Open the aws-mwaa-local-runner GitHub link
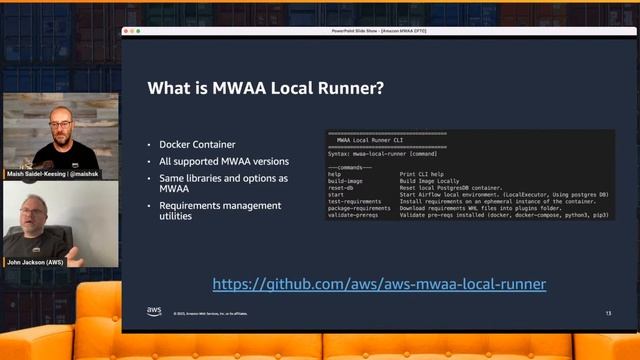Viewport: 640px width, 360px height. click(x=379, y=284)
